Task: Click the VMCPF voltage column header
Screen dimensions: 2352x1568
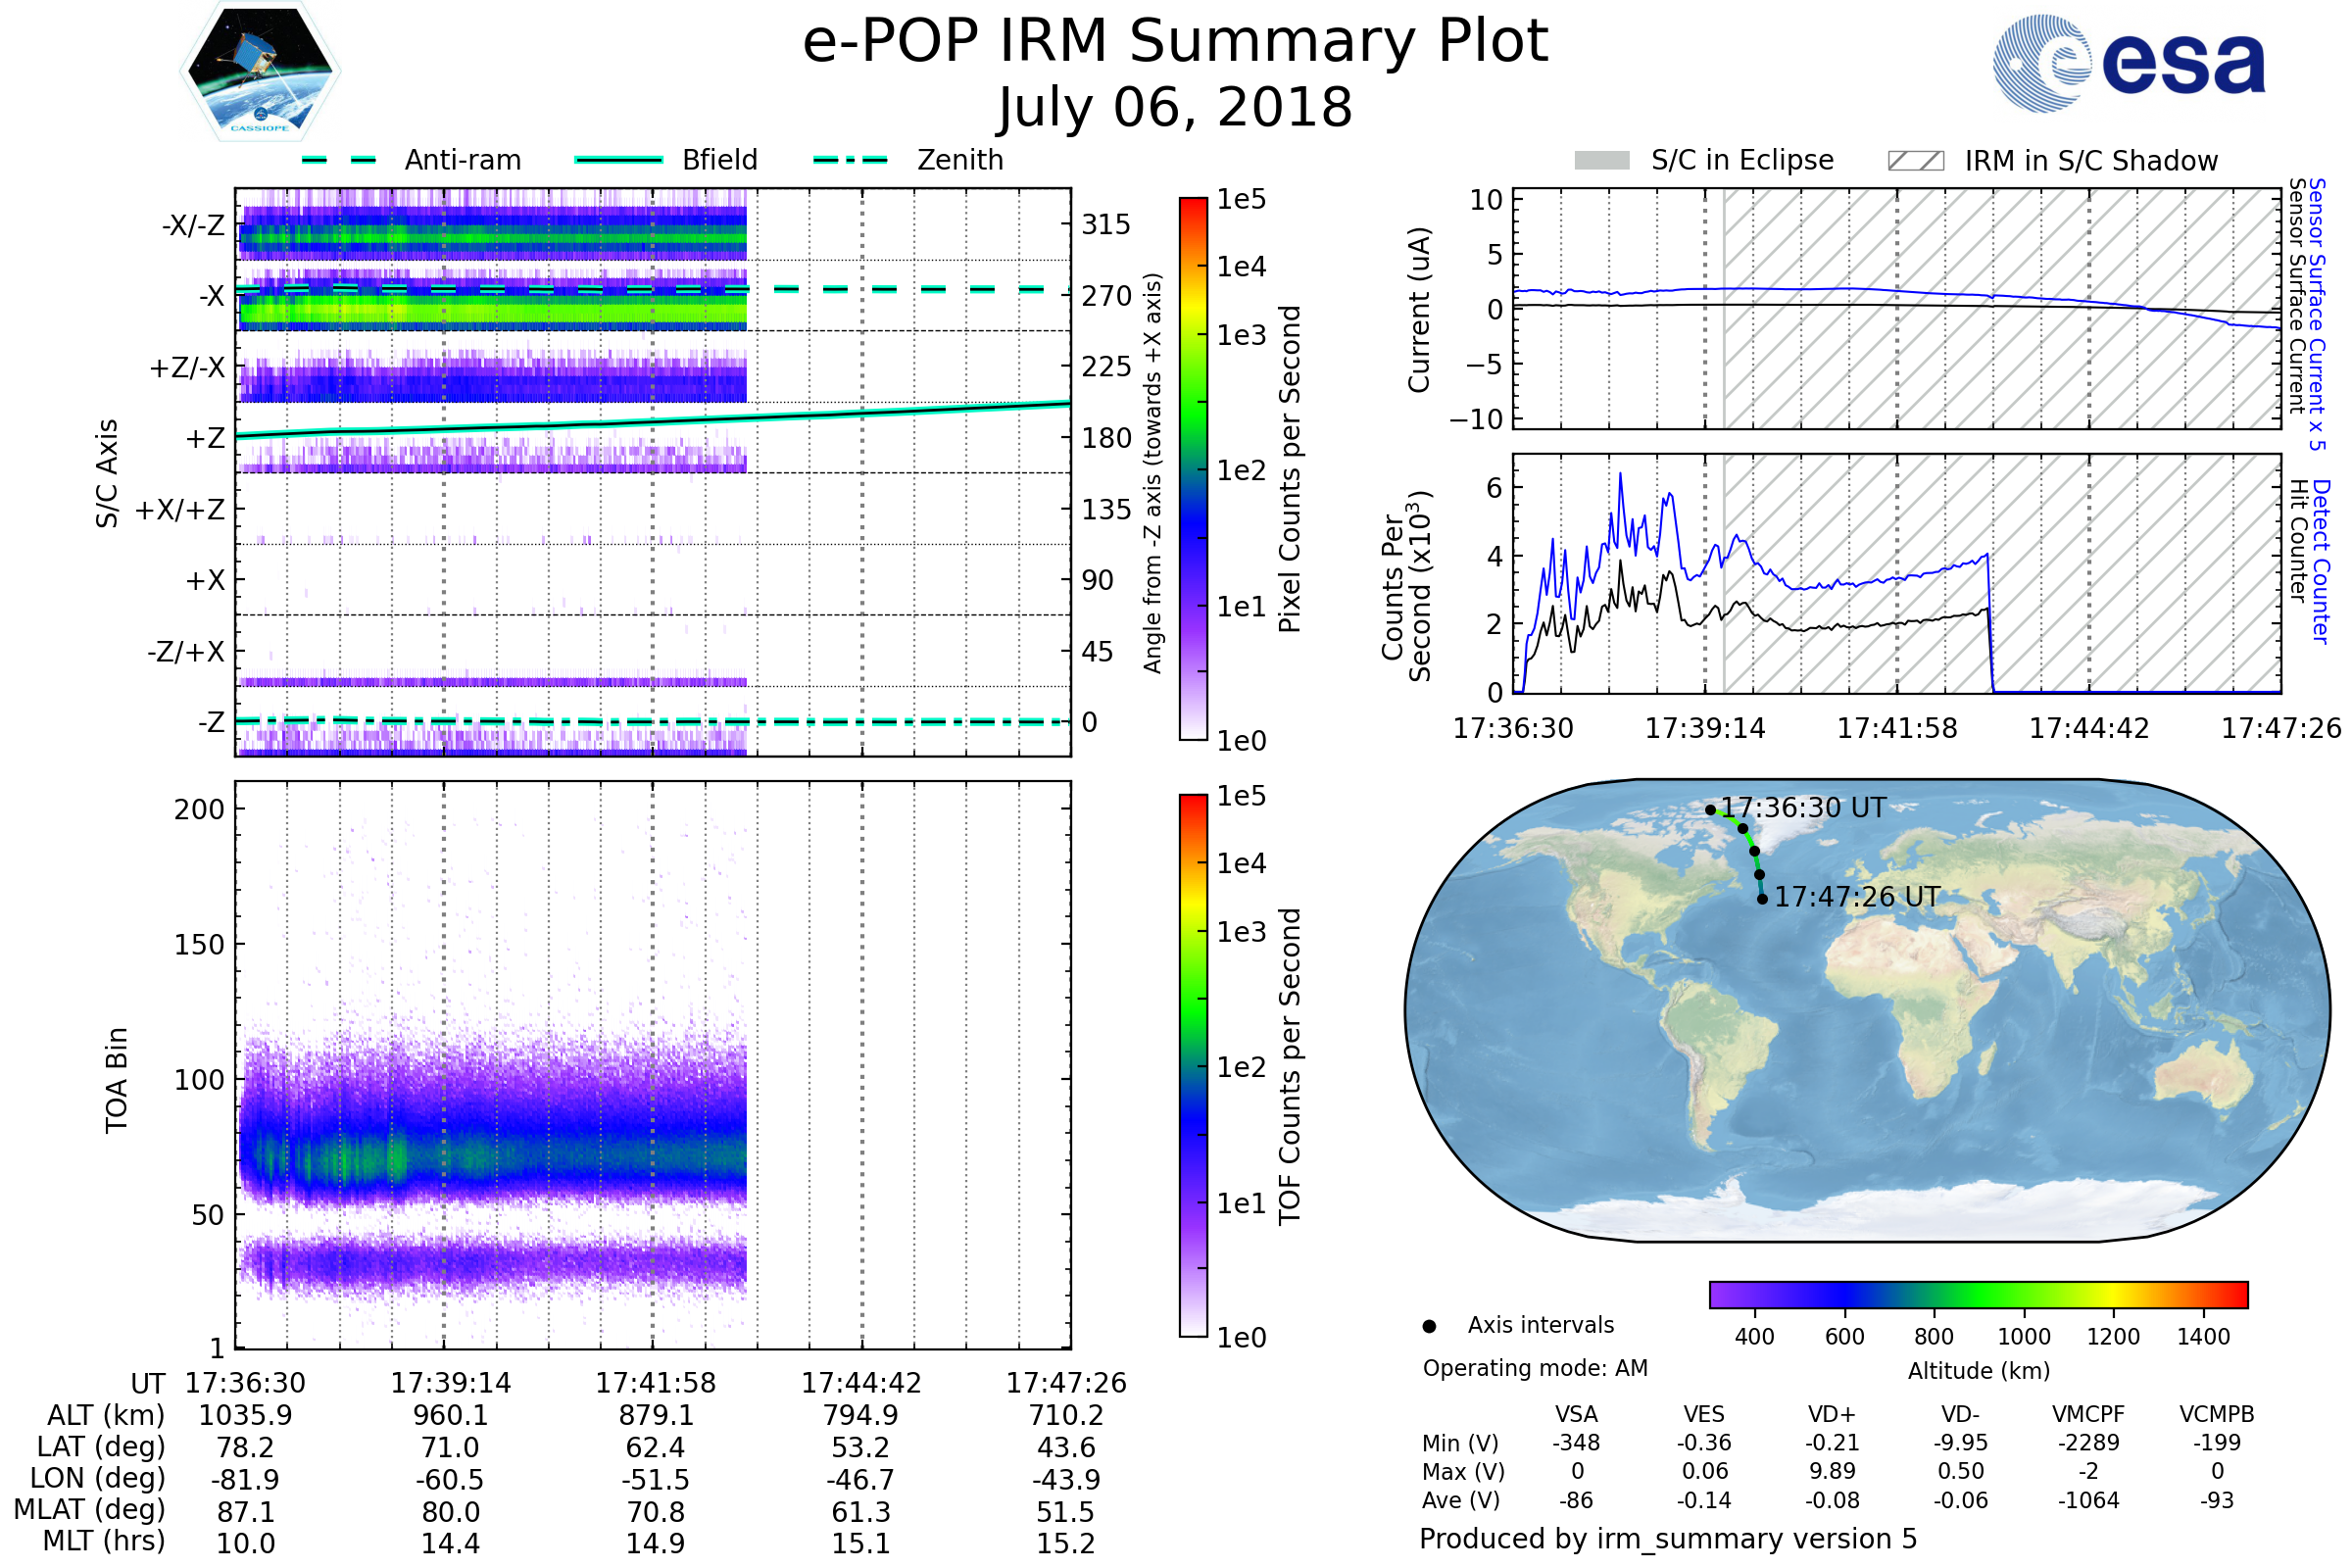Action: 2088,1414
